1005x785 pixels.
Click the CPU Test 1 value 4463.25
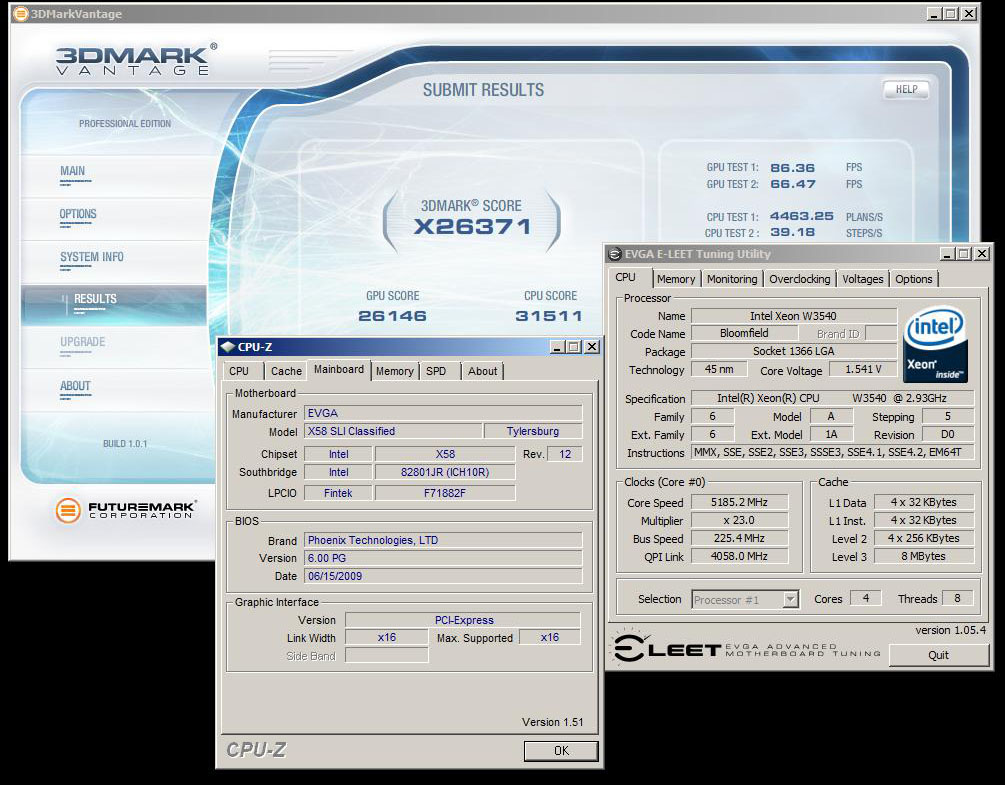pos(802,217)
